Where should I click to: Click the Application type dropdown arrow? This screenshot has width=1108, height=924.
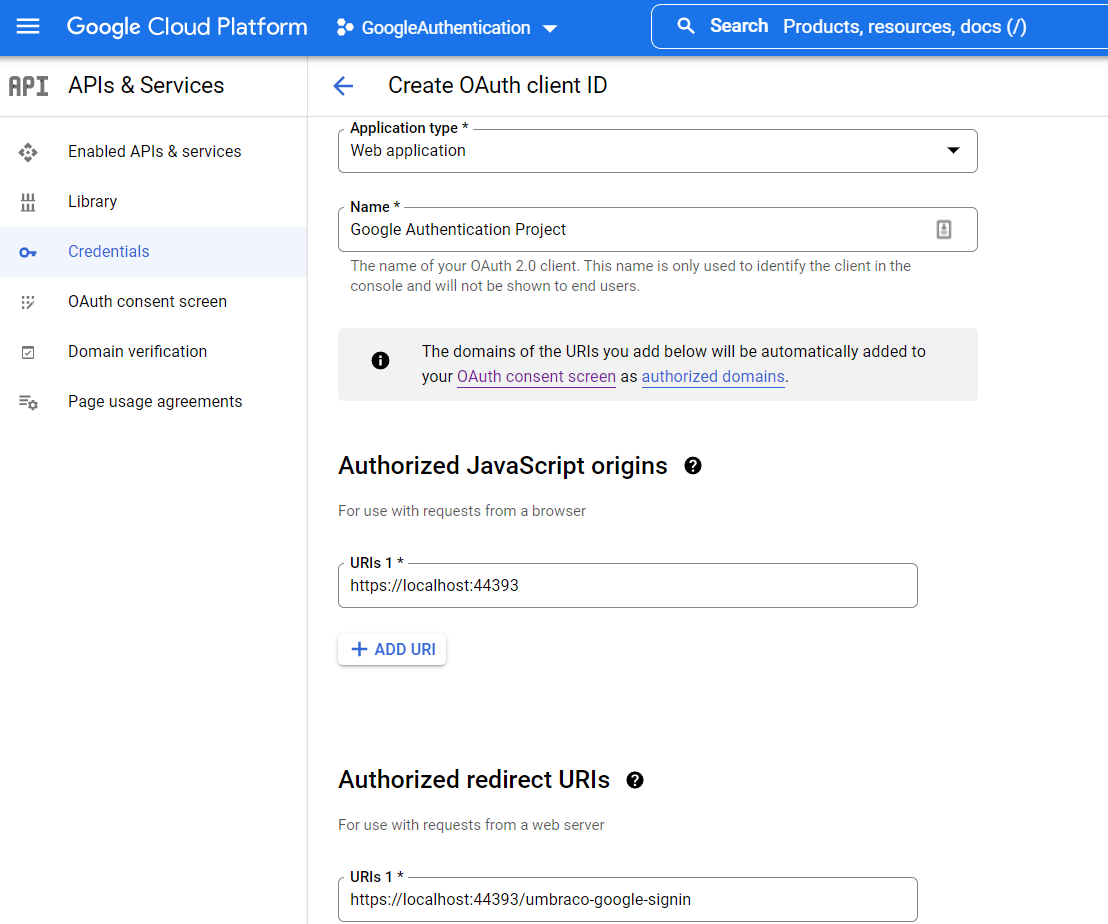pos(953,150)
